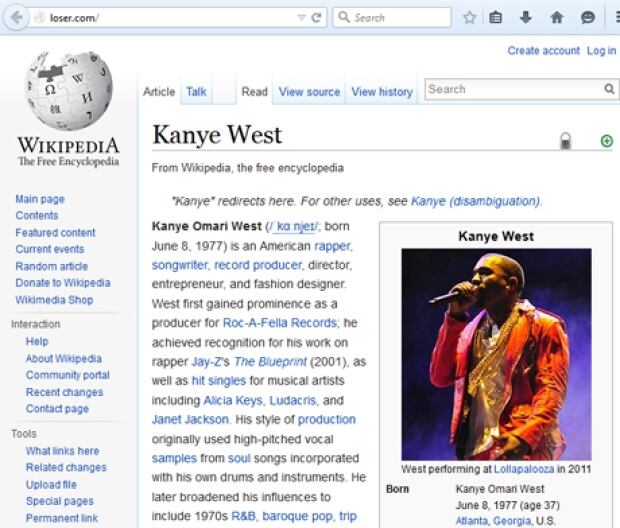Open the chat bubble icon in toolbar

pos(588,17)
